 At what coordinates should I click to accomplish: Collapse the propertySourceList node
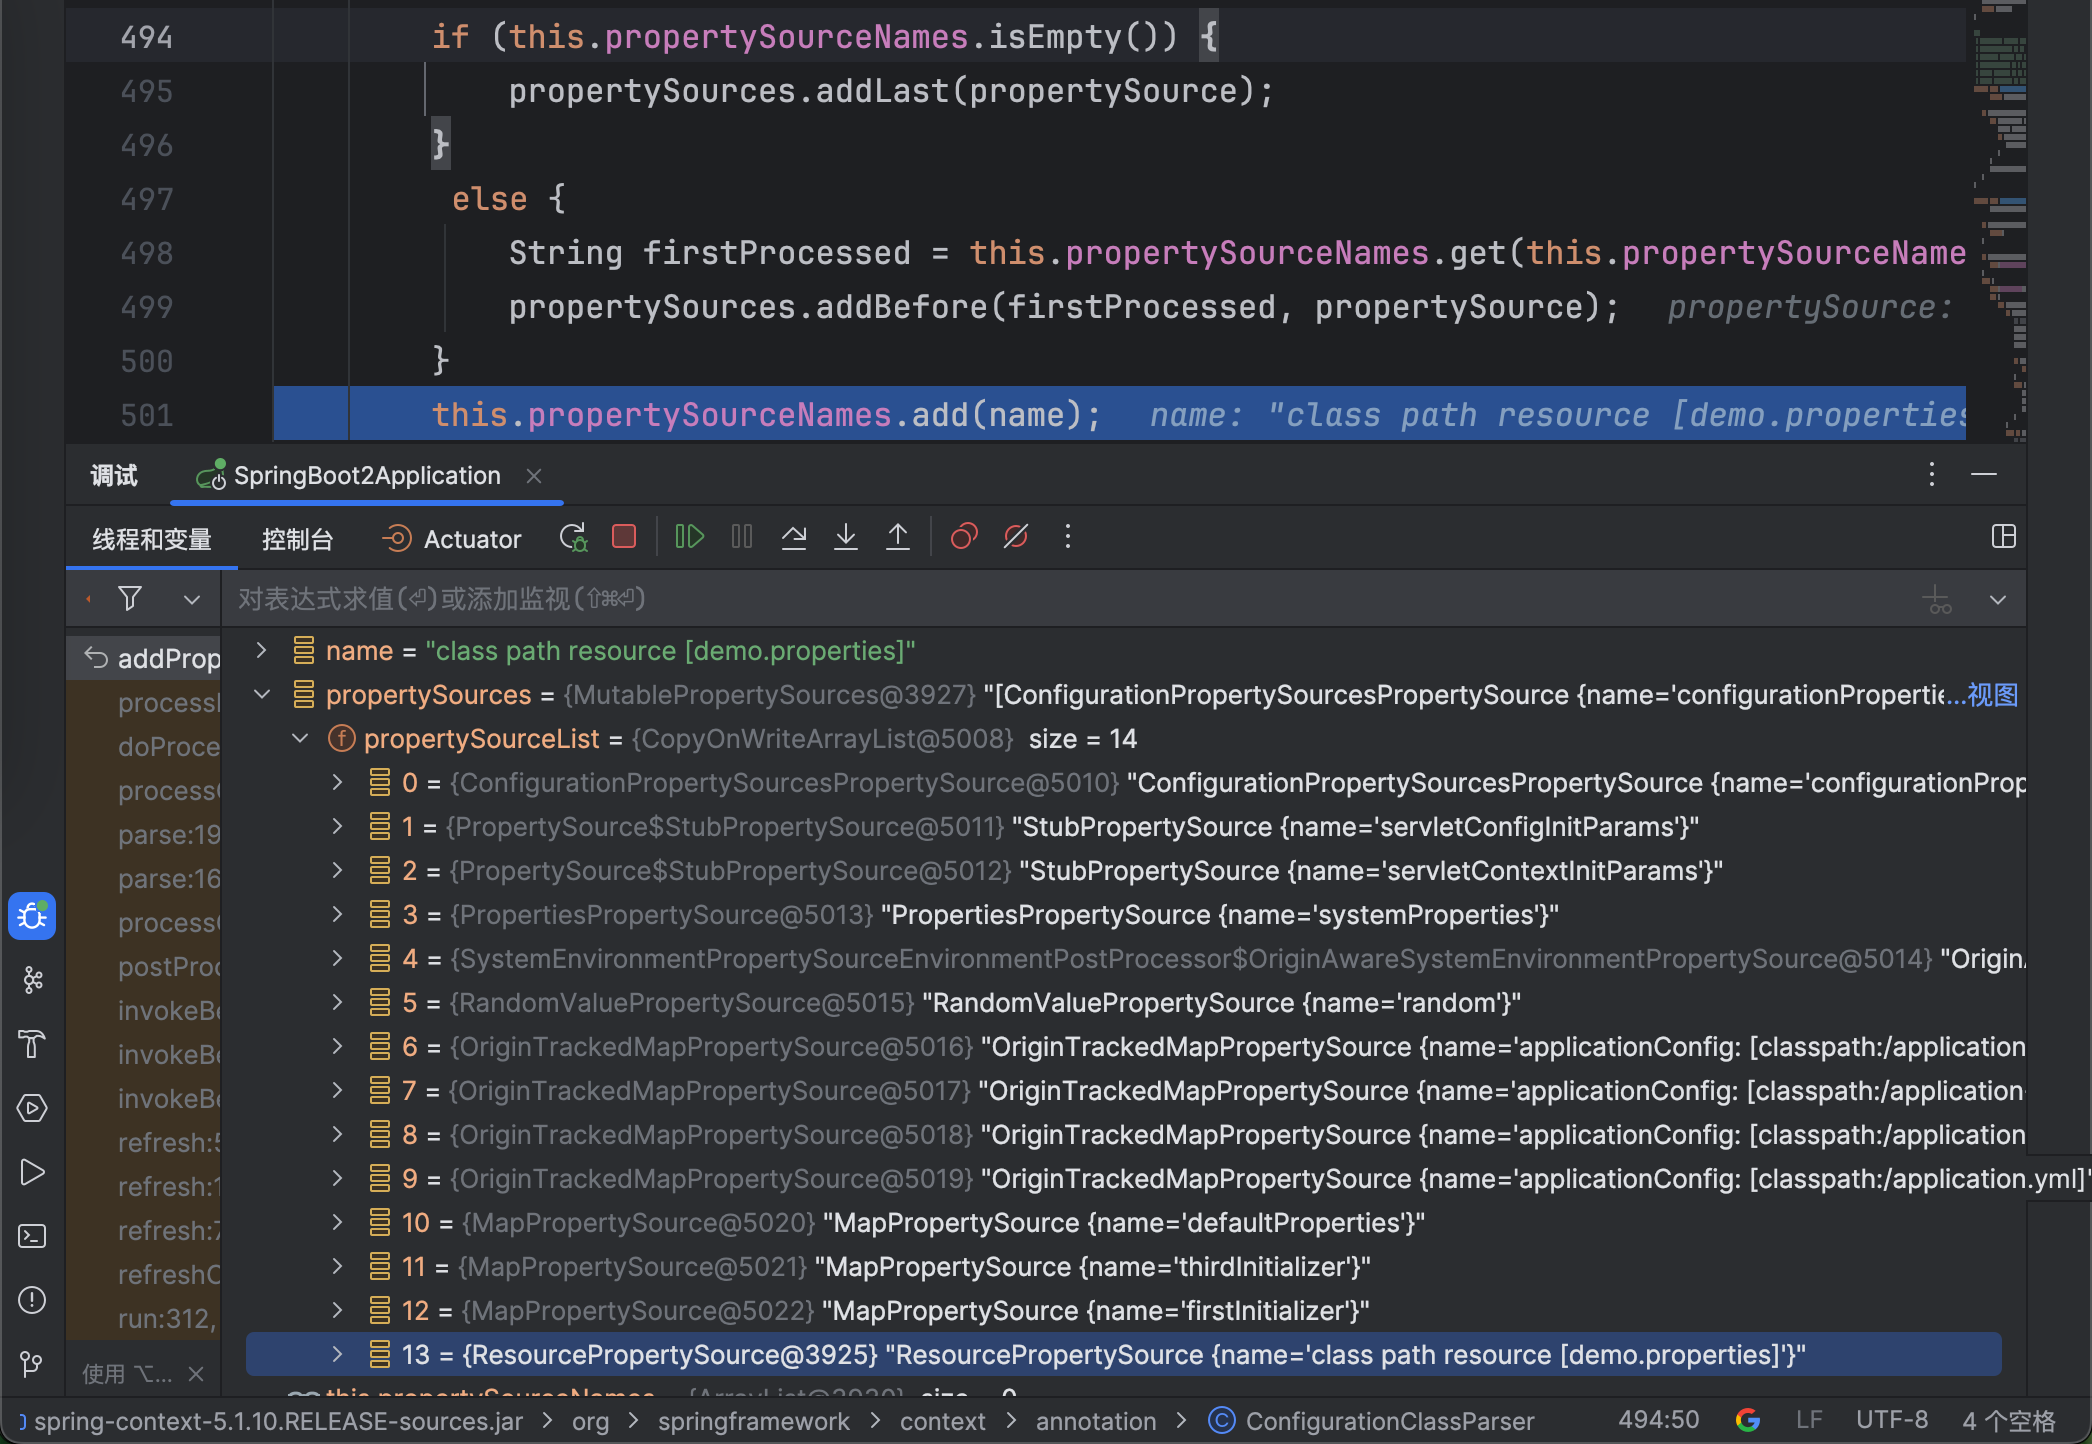(x=300, y=739)
